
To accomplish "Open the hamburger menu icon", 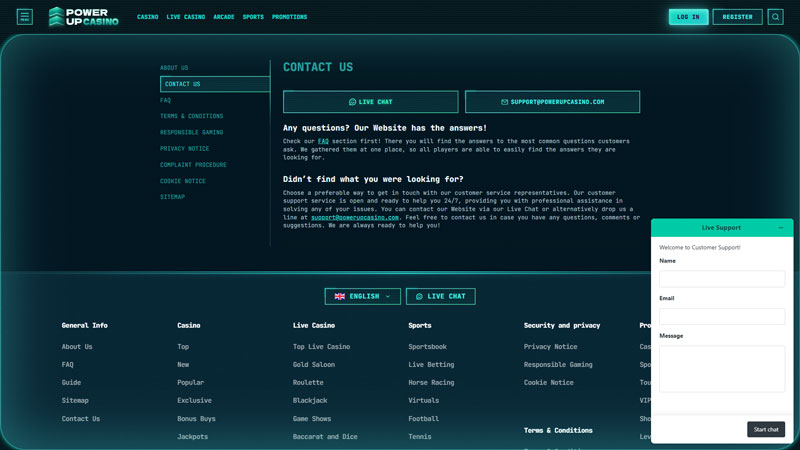I will click(24, 17).
